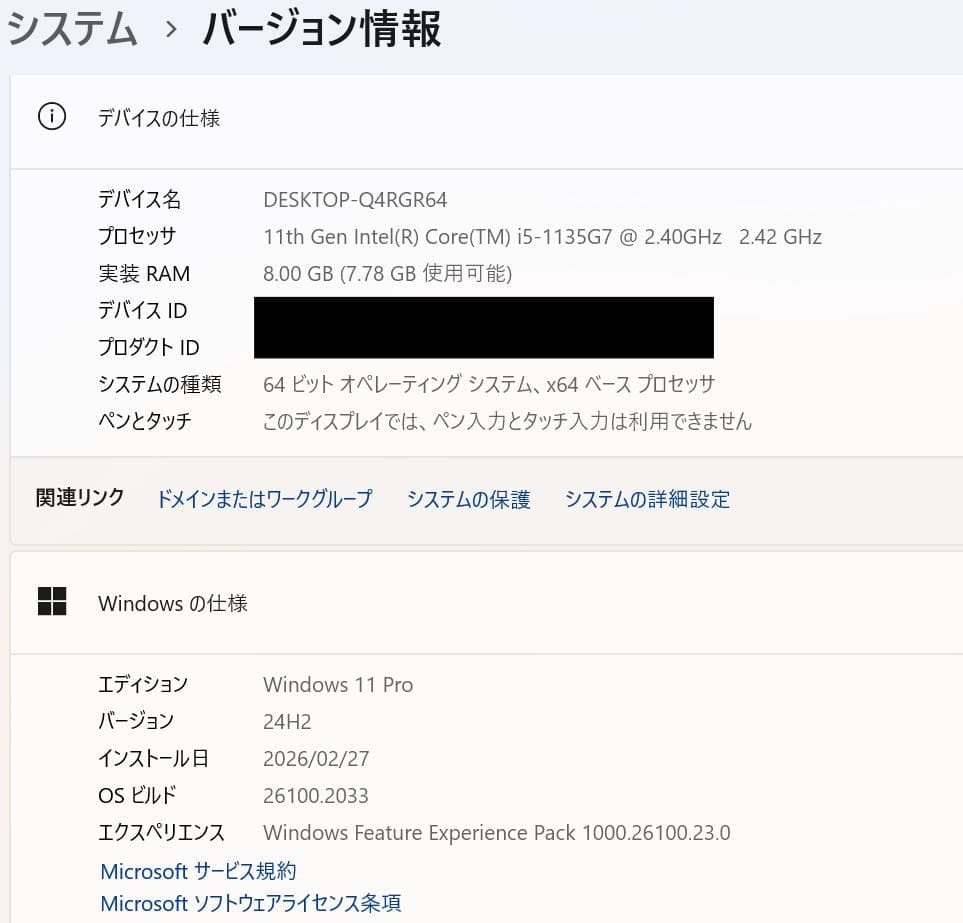Open the システムの保護 link

[467, 499]
